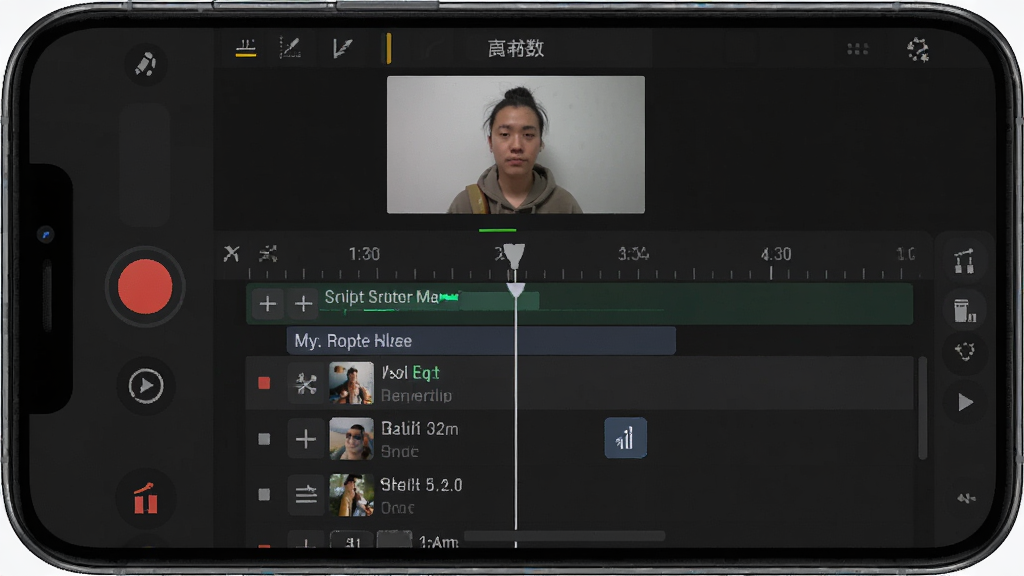The image size is (1024, 576).
Task: Open the Stellt 5.2.0 thumbnail
Action: click(x=351, y=495)
